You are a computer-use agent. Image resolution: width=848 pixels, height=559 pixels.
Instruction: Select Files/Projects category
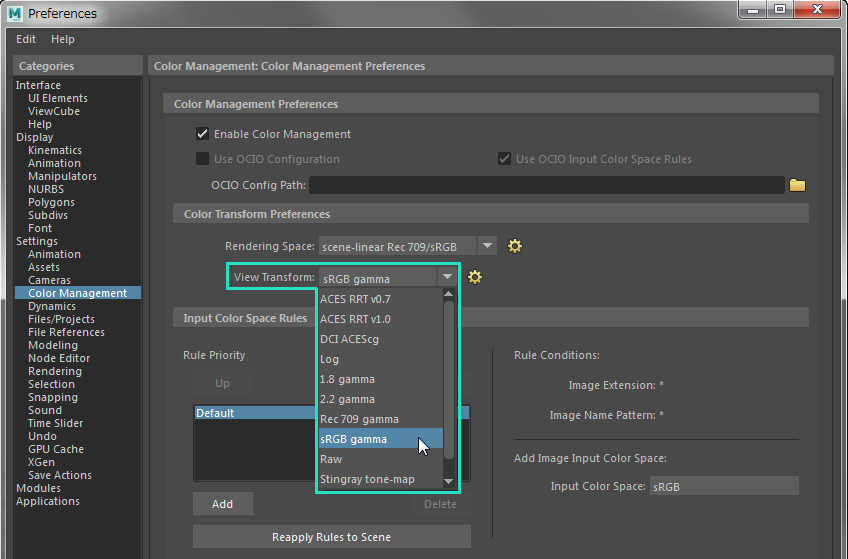click(61, 318)
